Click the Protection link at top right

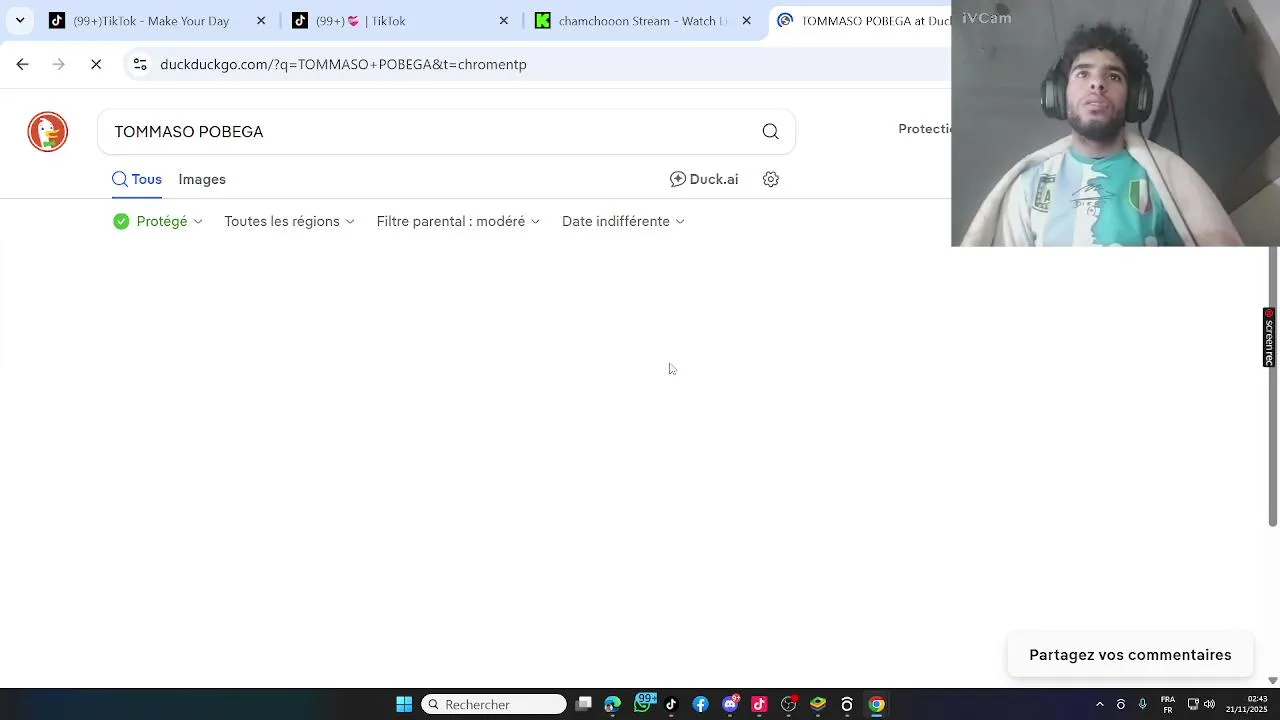[925, 129]
